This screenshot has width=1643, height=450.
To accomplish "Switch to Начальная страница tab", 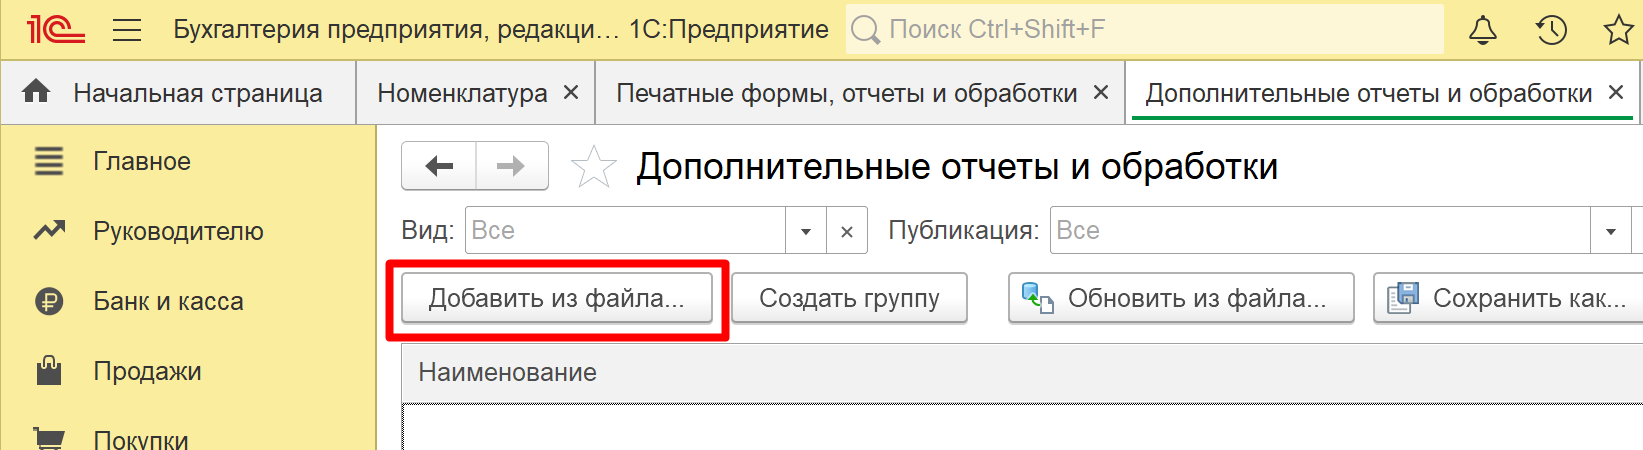I will (x=178, y=93).
